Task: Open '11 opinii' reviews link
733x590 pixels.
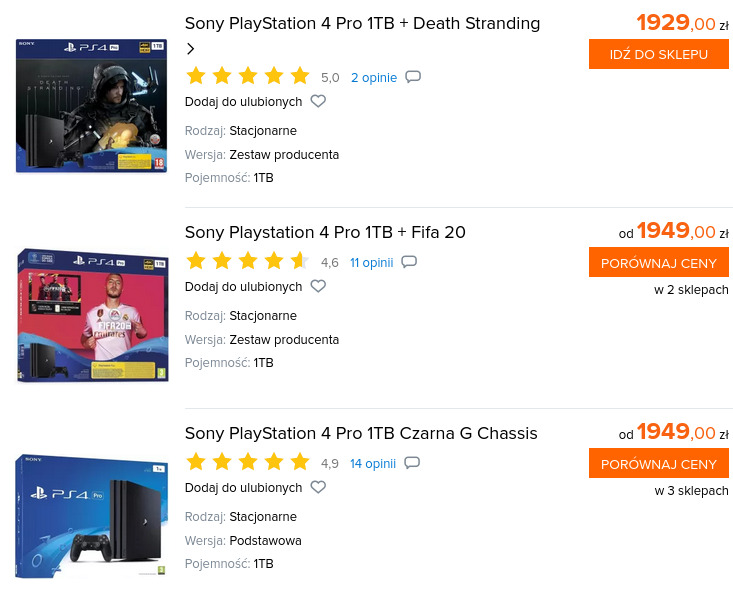Action: click(x=371, y=263)
